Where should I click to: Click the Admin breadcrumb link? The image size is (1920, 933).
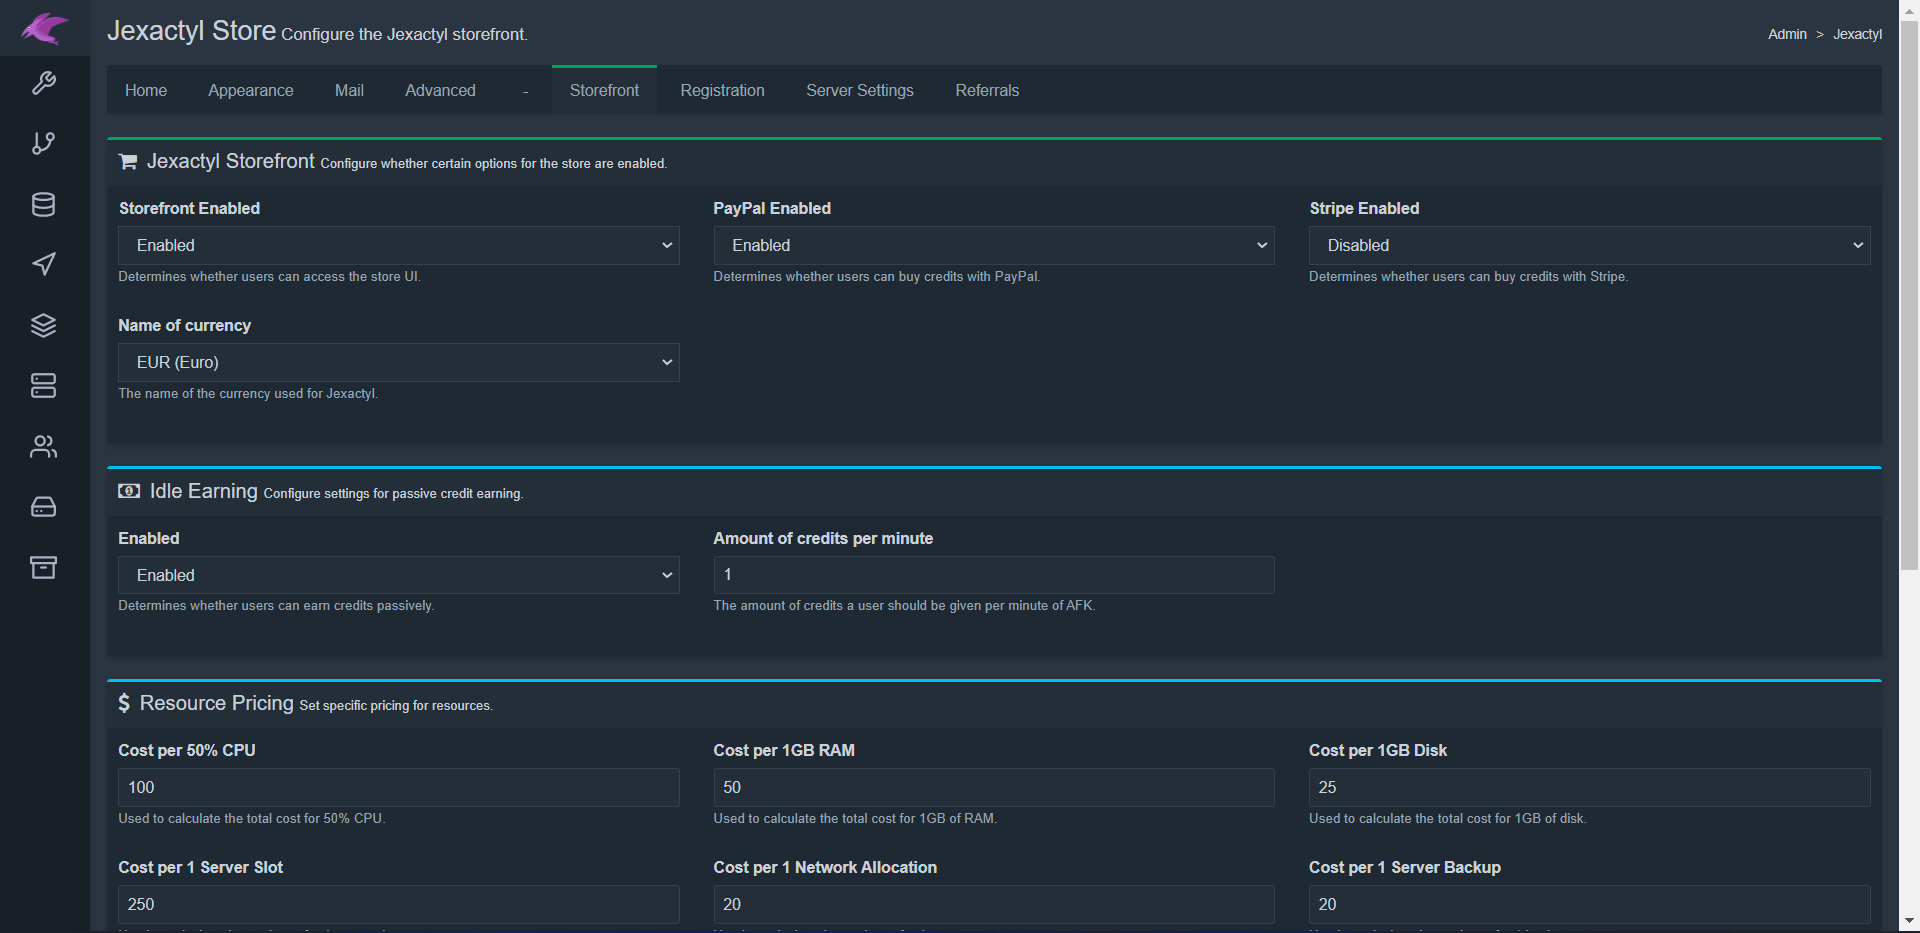pos(1786,33)
